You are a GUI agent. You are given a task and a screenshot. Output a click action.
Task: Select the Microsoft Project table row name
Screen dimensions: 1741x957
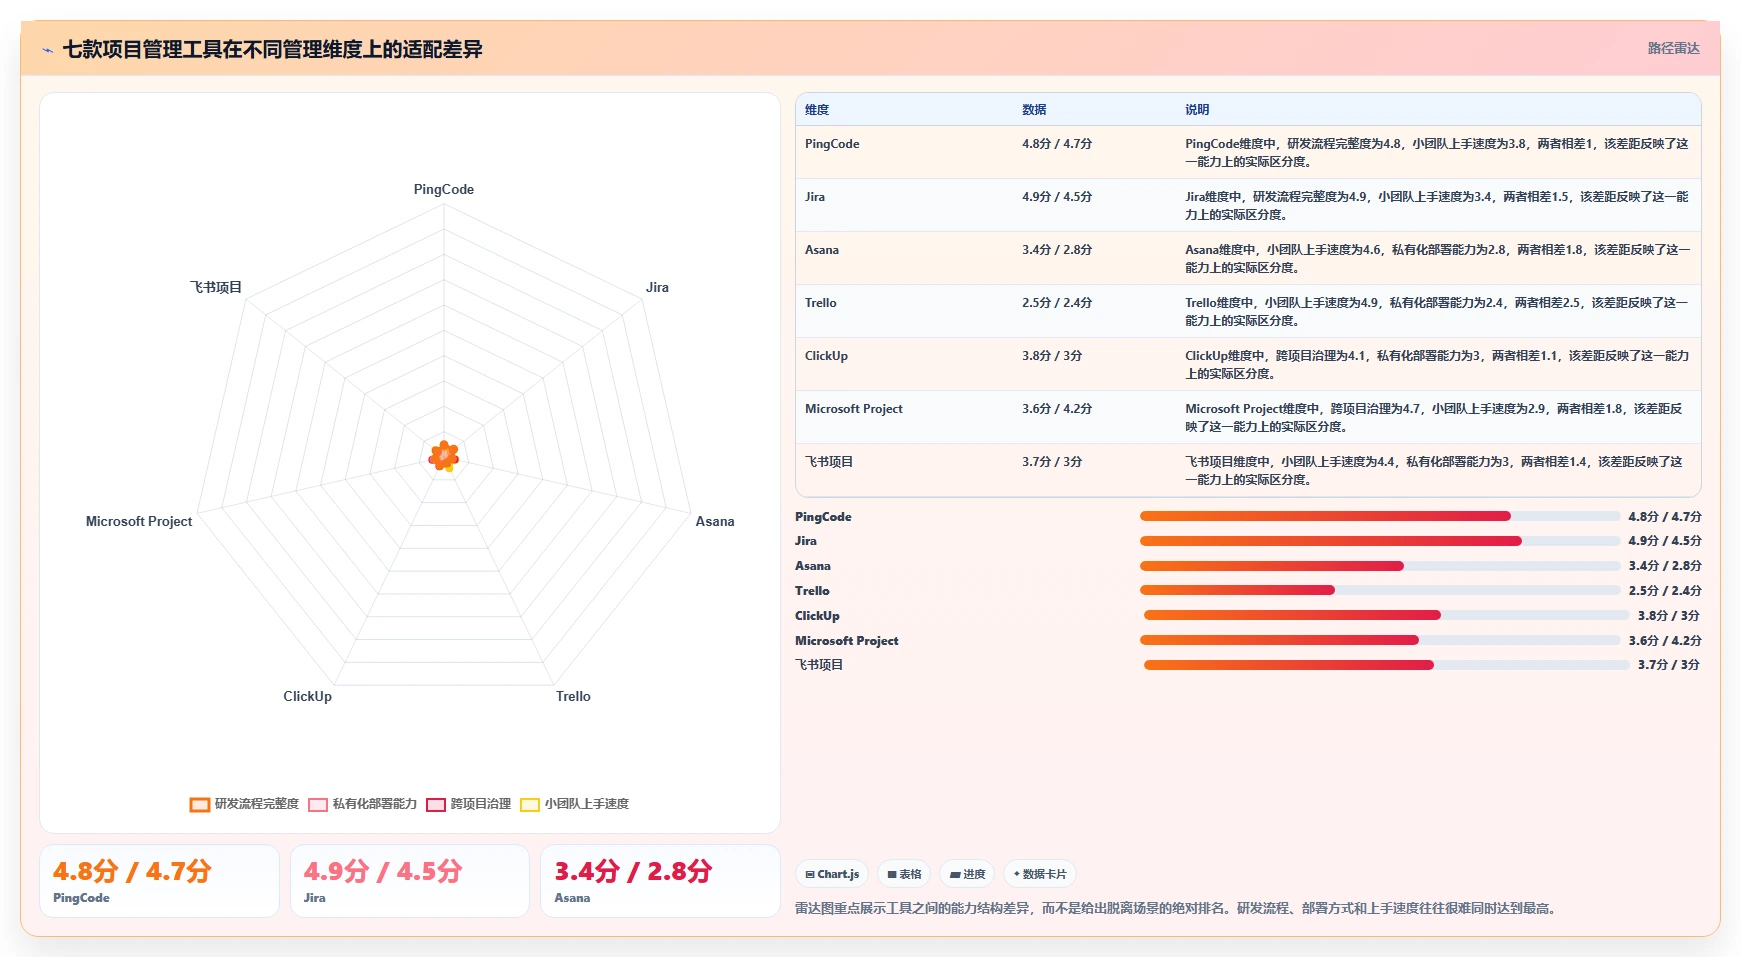[x=854, y=409]
